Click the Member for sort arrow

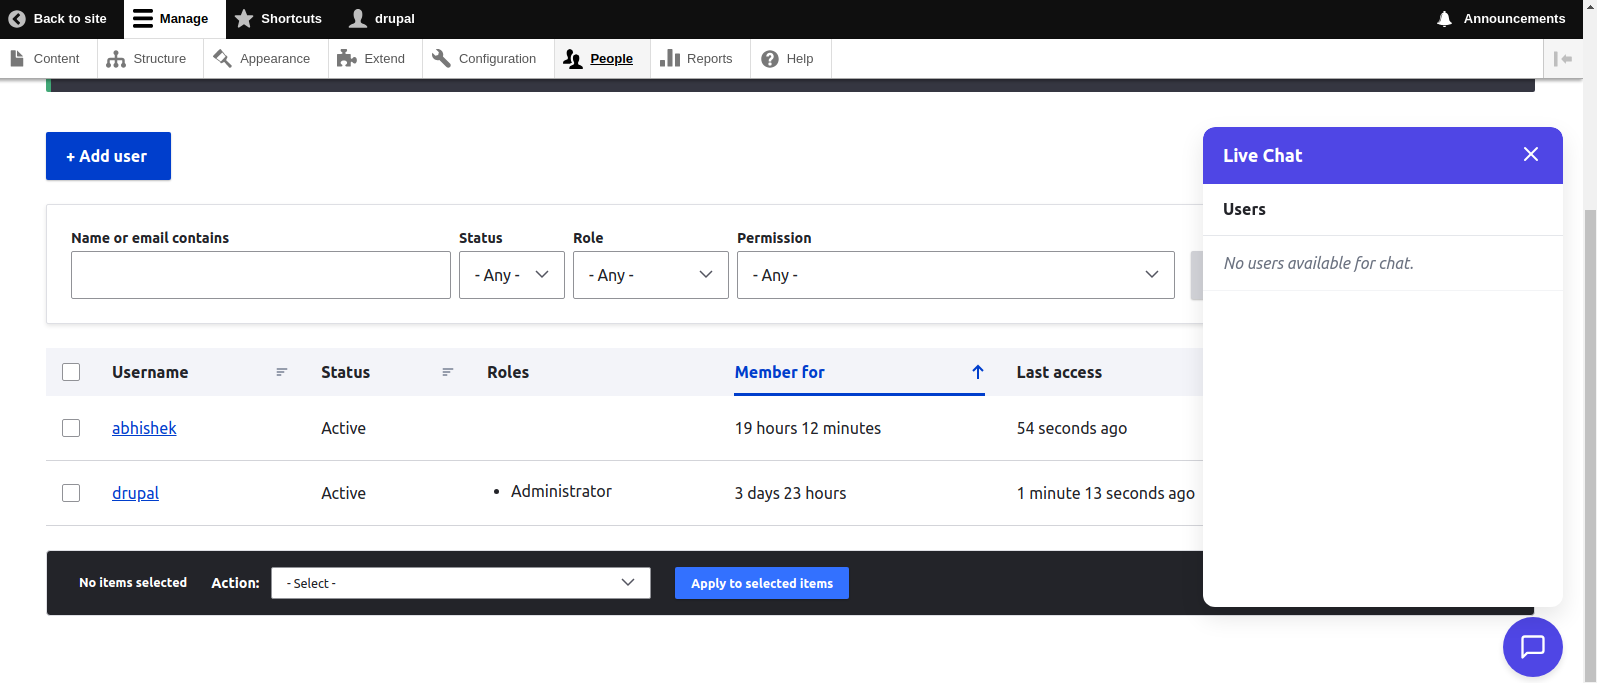977,372
